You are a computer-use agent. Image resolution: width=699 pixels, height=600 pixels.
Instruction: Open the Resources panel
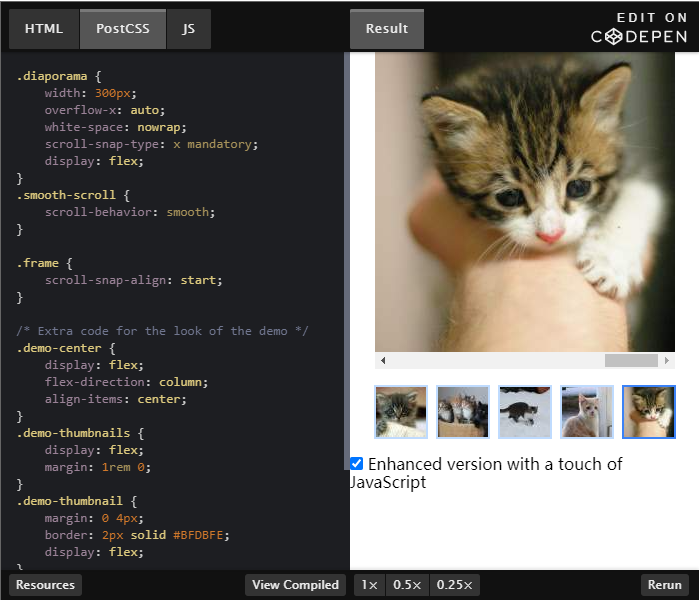tap(45, 585)
